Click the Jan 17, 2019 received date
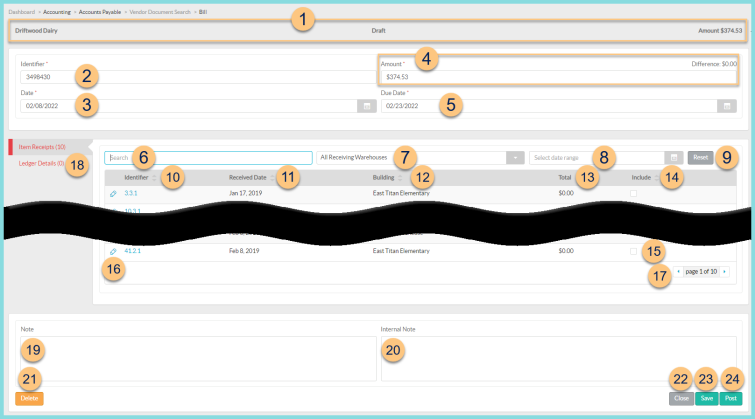Screen dimensions: 755x419 [x=246, y=193]
